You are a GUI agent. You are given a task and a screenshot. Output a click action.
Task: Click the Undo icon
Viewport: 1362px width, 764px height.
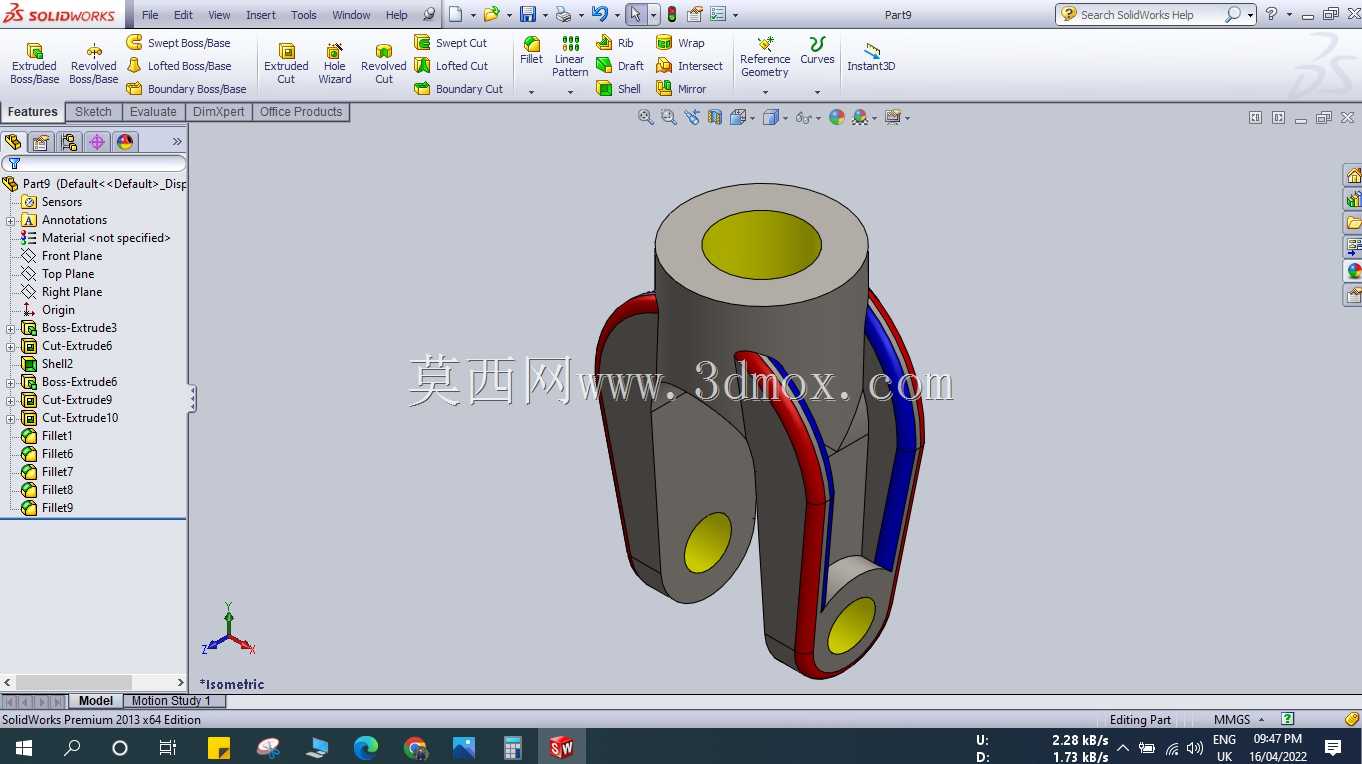click(x=599, y=14)
